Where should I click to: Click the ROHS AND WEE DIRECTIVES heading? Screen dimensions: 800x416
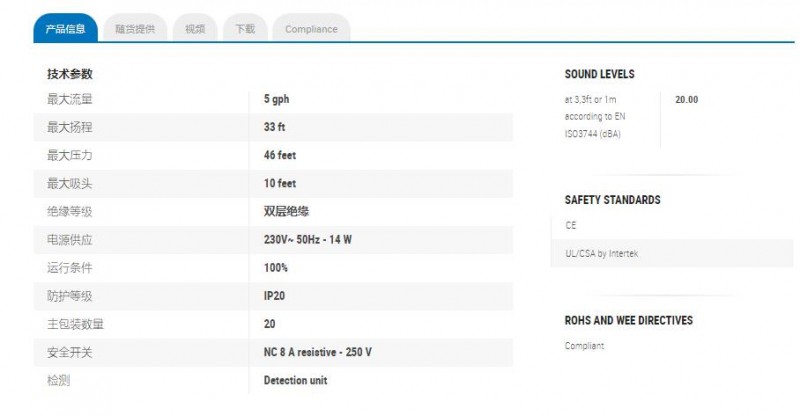coord(629,320)
